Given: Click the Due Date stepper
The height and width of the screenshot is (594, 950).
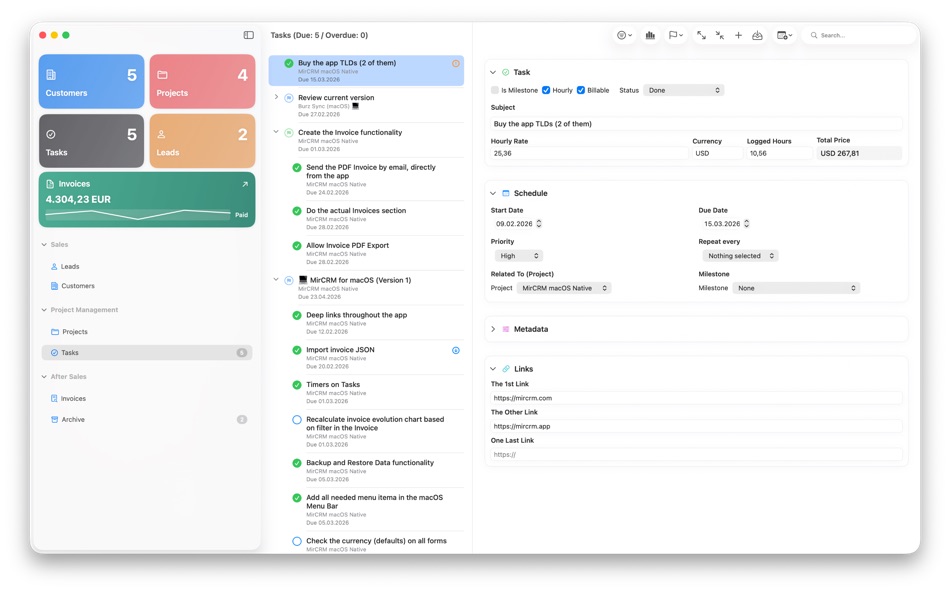Looking at the screenshot, I should pos(746,224).
